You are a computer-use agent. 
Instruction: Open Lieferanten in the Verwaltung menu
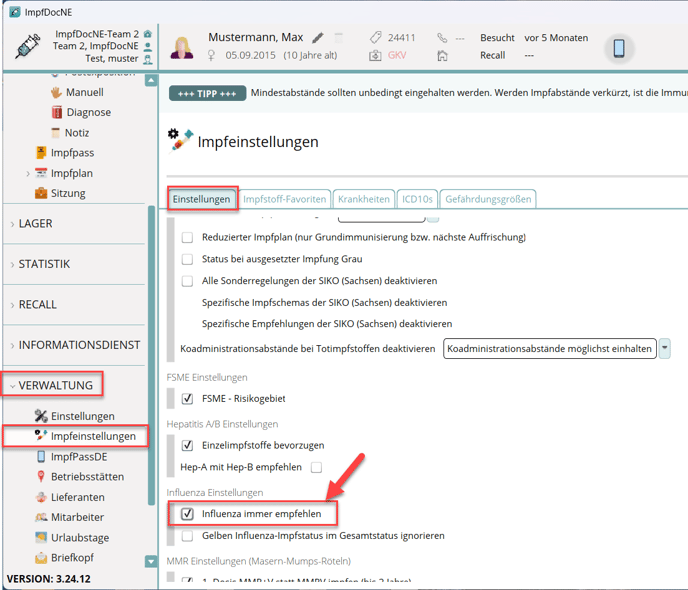77,497
